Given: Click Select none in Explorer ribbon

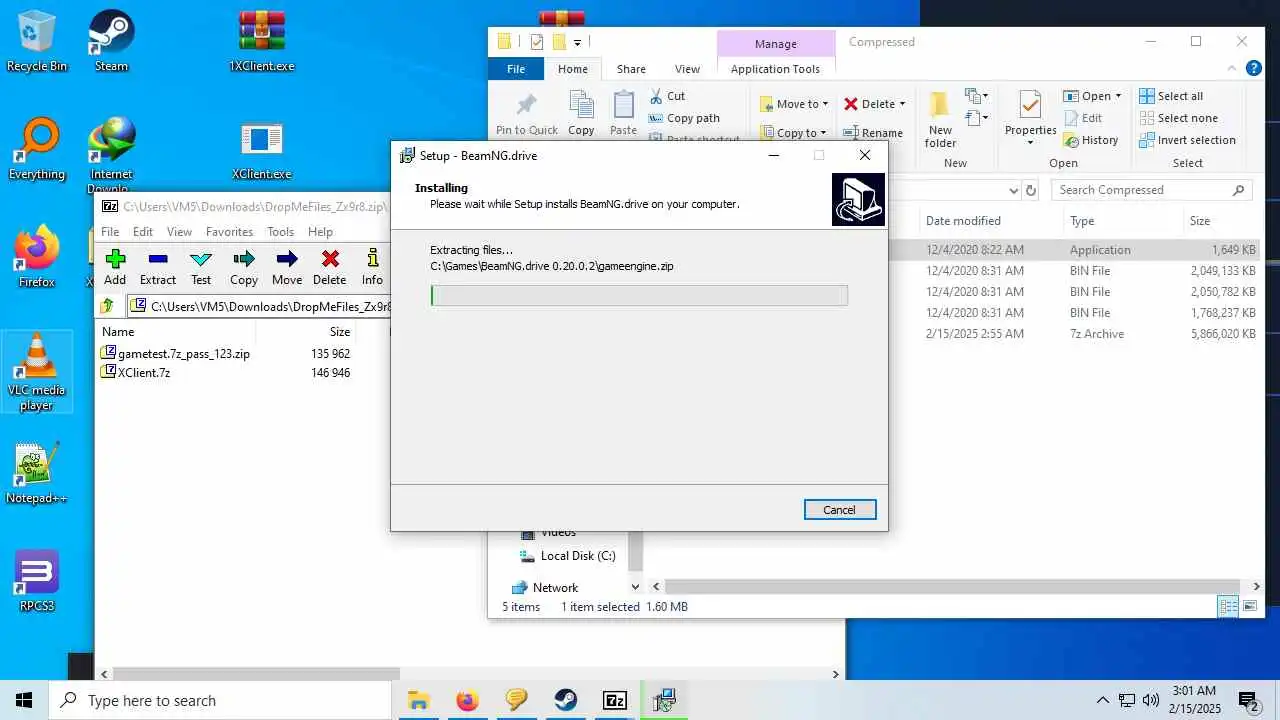Looking at the screenshot, I should tap(1178, 118).
